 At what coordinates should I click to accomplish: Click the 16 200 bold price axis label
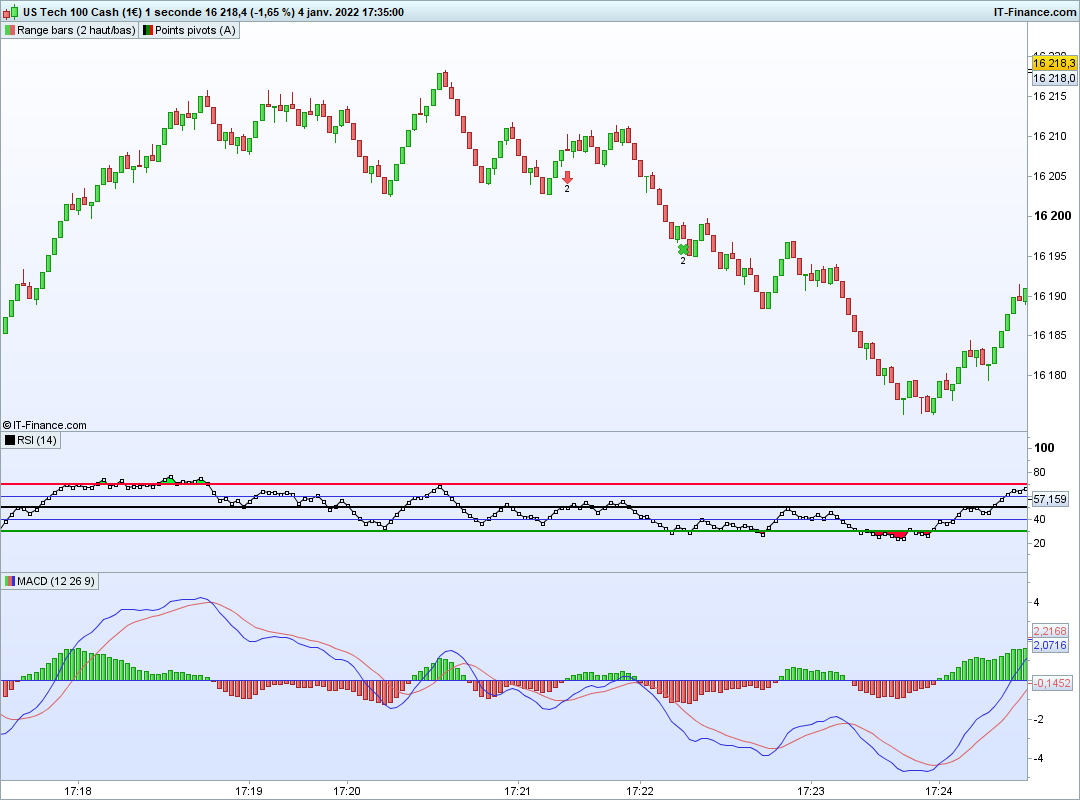1052,216
